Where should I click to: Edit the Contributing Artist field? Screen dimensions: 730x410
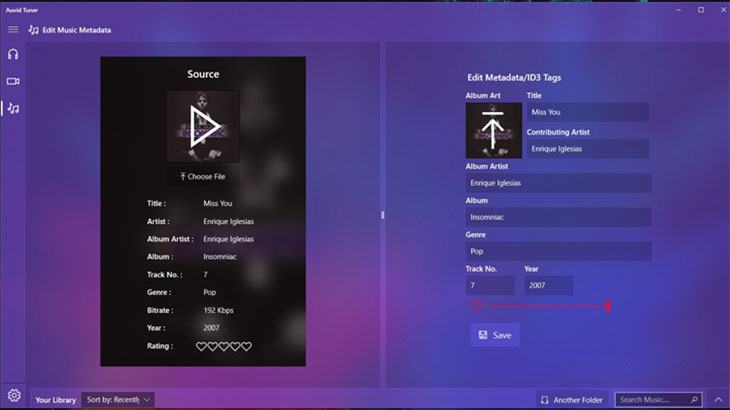tap(588, 149)
